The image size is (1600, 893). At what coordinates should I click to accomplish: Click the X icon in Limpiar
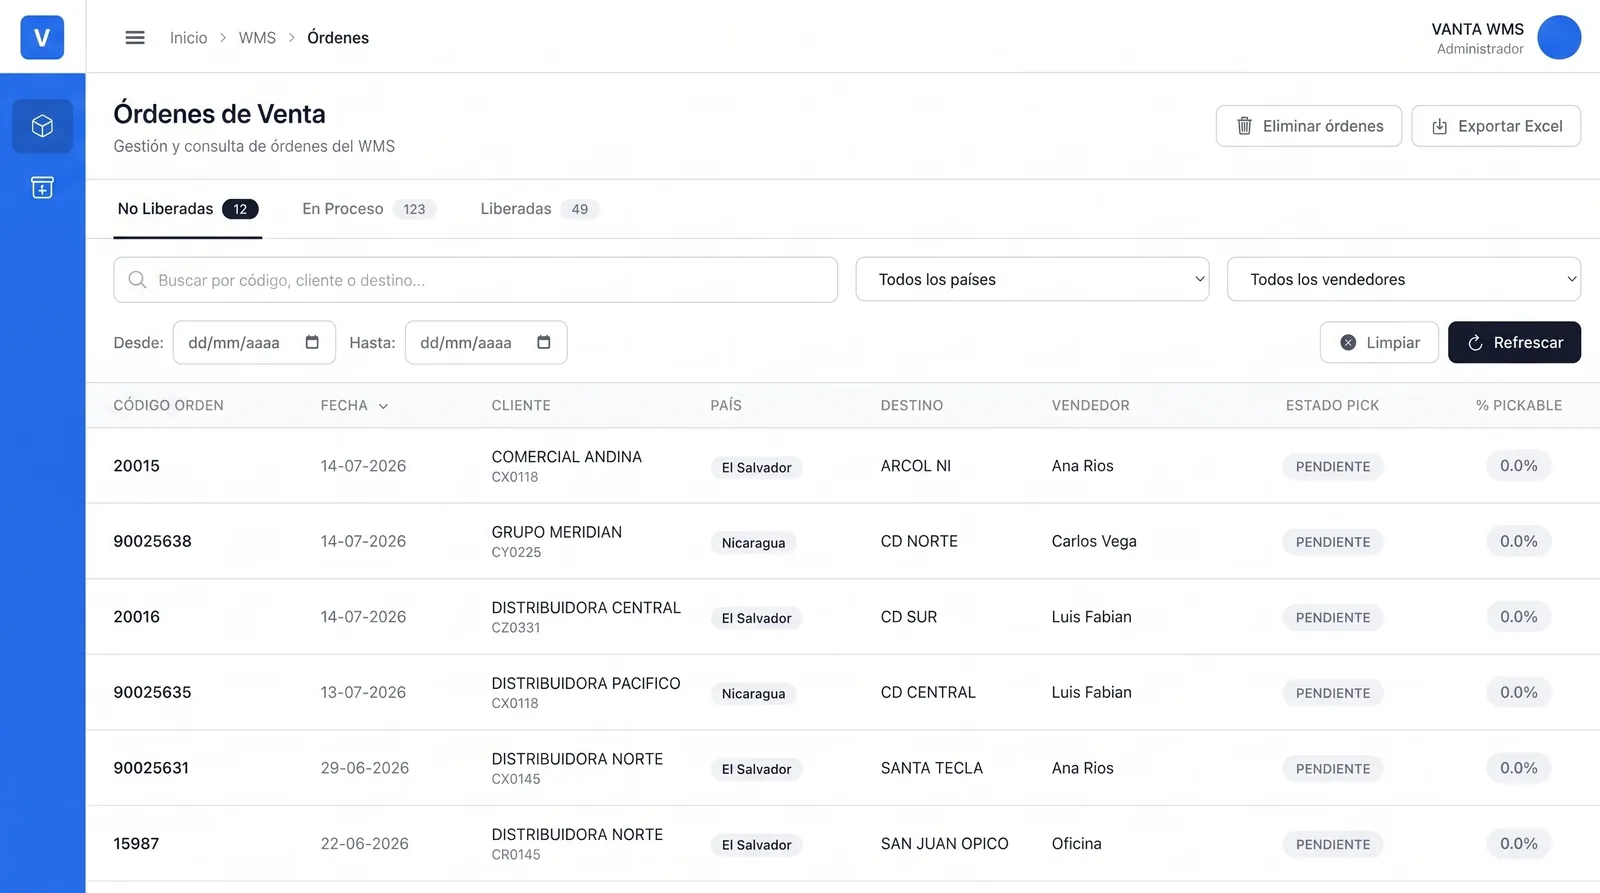pos(1348,342)
